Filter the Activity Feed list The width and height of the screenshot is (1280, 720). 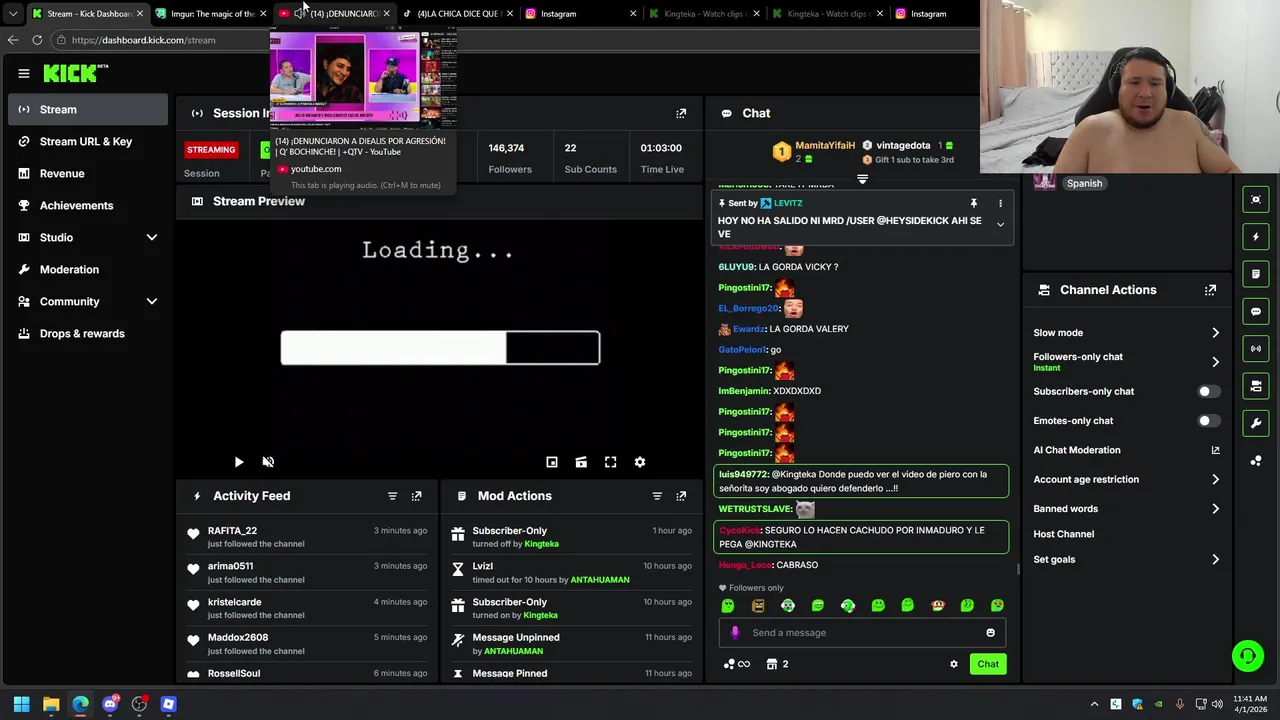(392, 496)
